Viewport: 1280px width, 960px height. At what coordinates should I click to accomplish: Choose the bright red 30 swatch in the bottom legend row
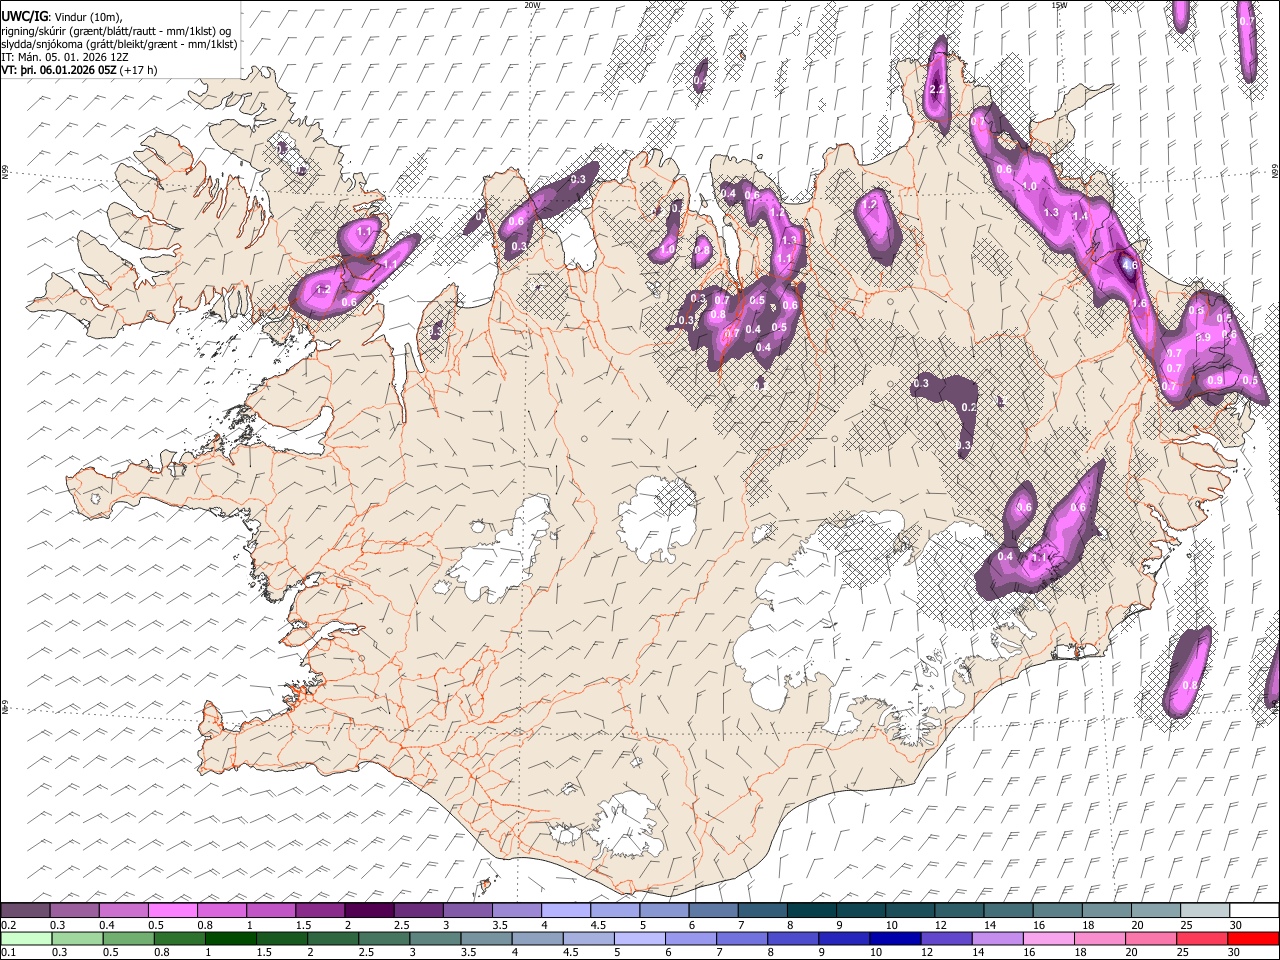coord(1253,938)
